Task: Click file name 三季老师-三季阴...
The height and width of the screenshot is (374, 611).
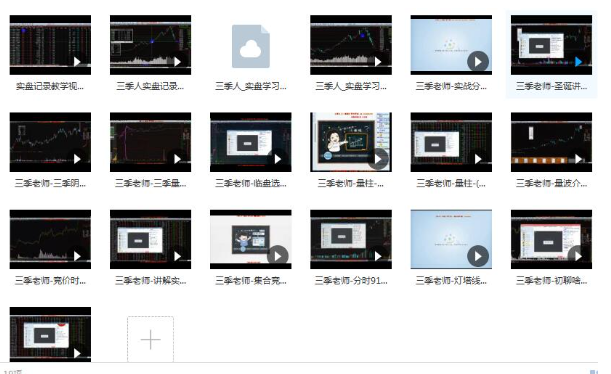Action: click(x=50, y=183)
